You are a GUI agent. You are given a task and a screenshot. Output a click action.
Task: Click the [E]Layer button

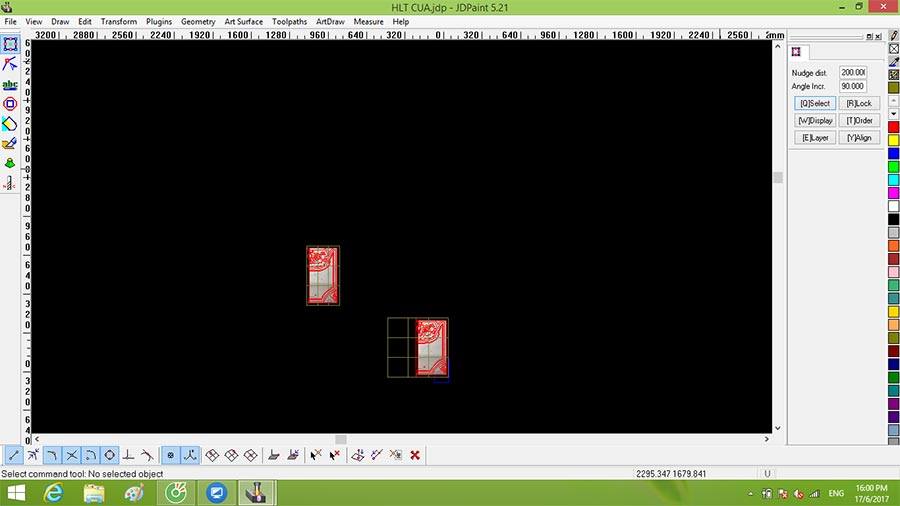point(815,138)
